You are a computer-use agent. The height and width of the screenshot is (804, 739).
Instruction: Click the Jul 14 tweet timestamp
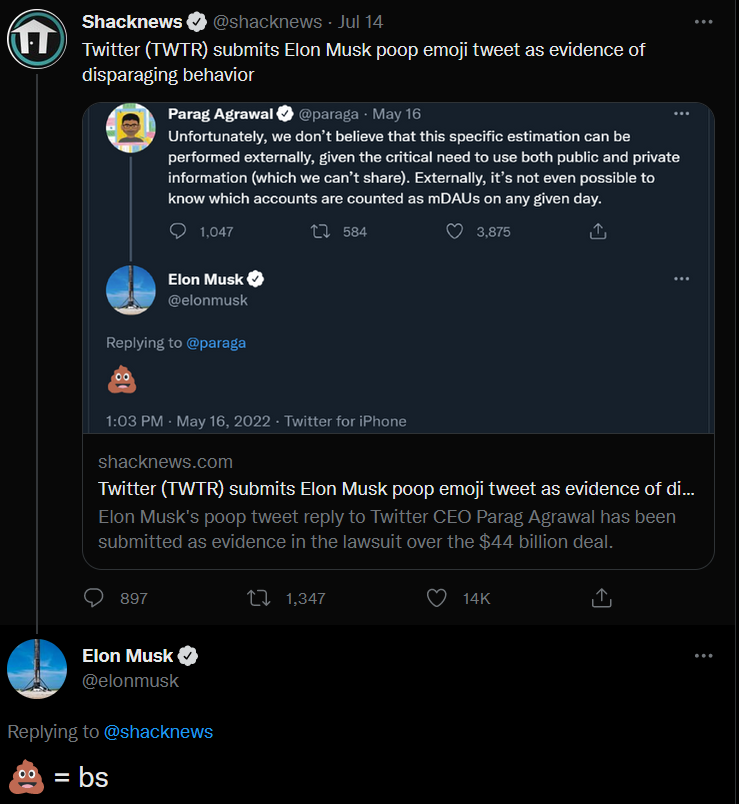click(360, 22)
